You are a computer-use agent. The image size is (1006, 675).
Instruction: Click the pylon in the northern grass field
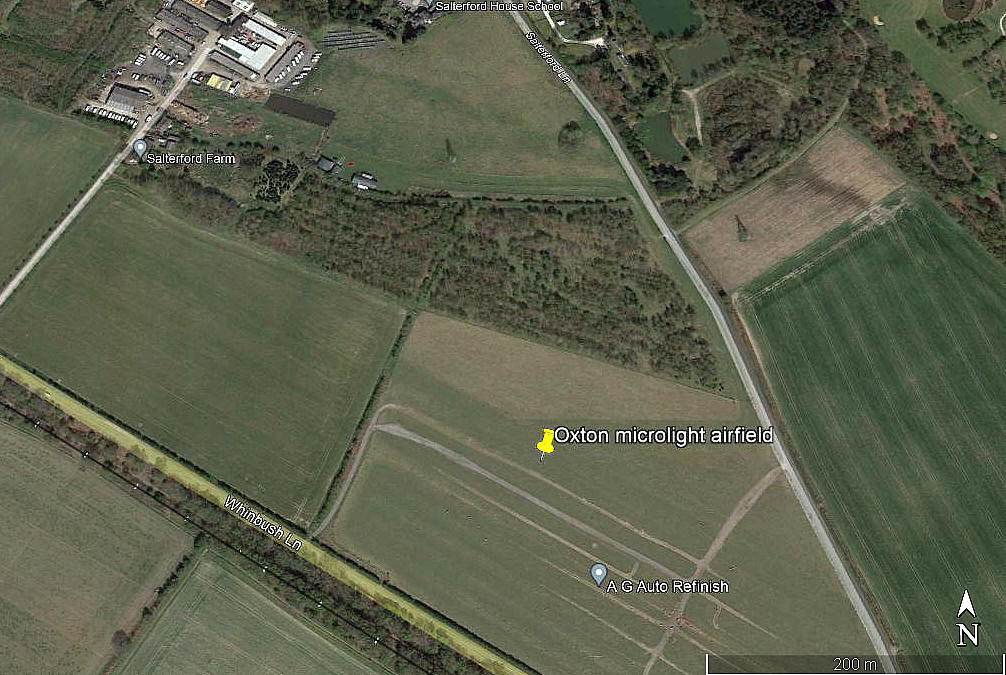[450, 150]
